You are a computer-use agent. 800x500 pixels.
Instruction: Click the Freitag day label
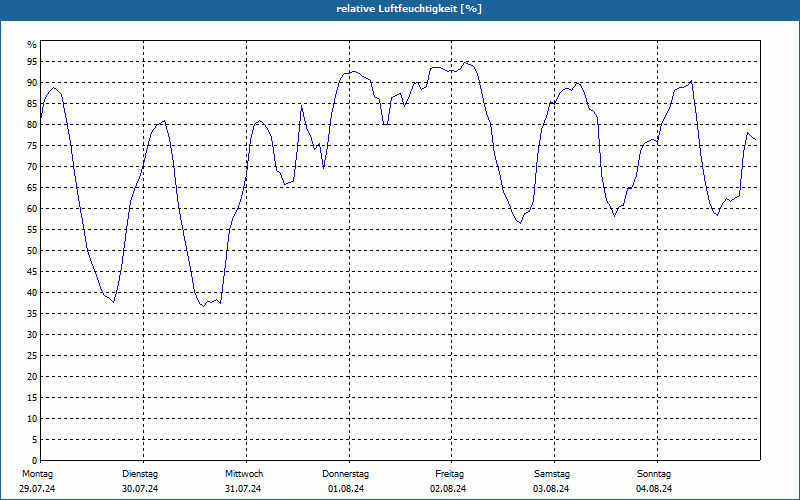tap(449, 474)
